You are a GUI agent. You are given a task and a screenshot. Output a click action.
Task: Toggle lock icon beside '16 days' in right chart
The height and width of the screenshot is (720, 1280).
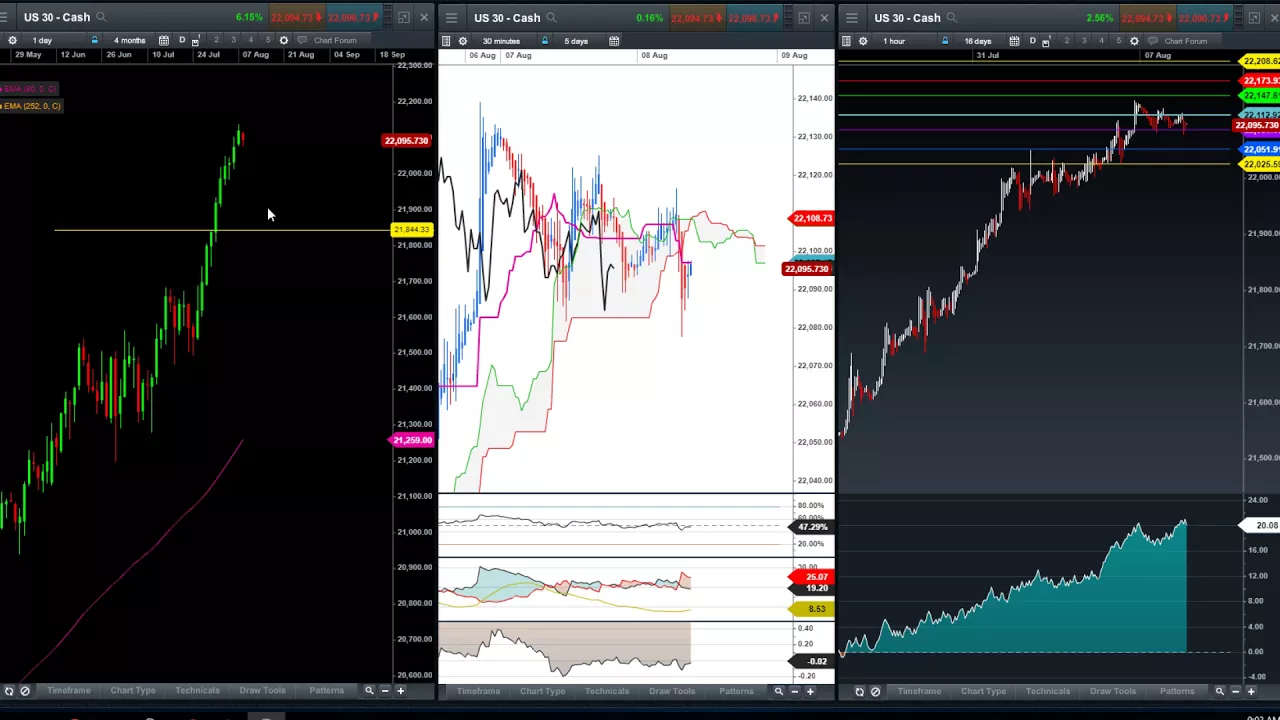tap(944, 41)
